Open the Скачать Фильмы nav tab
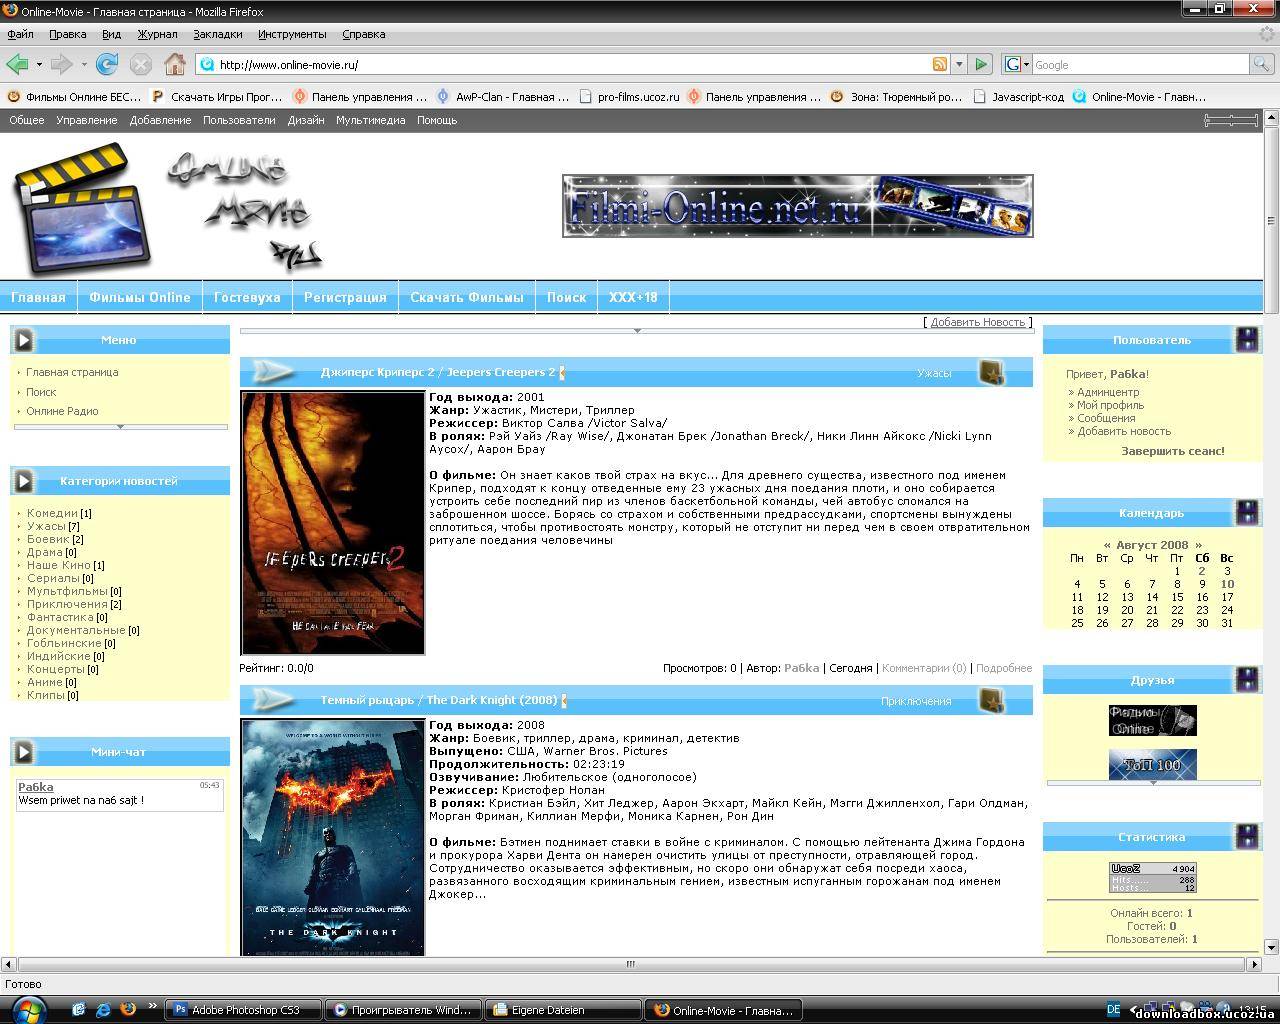 [467, 297]
